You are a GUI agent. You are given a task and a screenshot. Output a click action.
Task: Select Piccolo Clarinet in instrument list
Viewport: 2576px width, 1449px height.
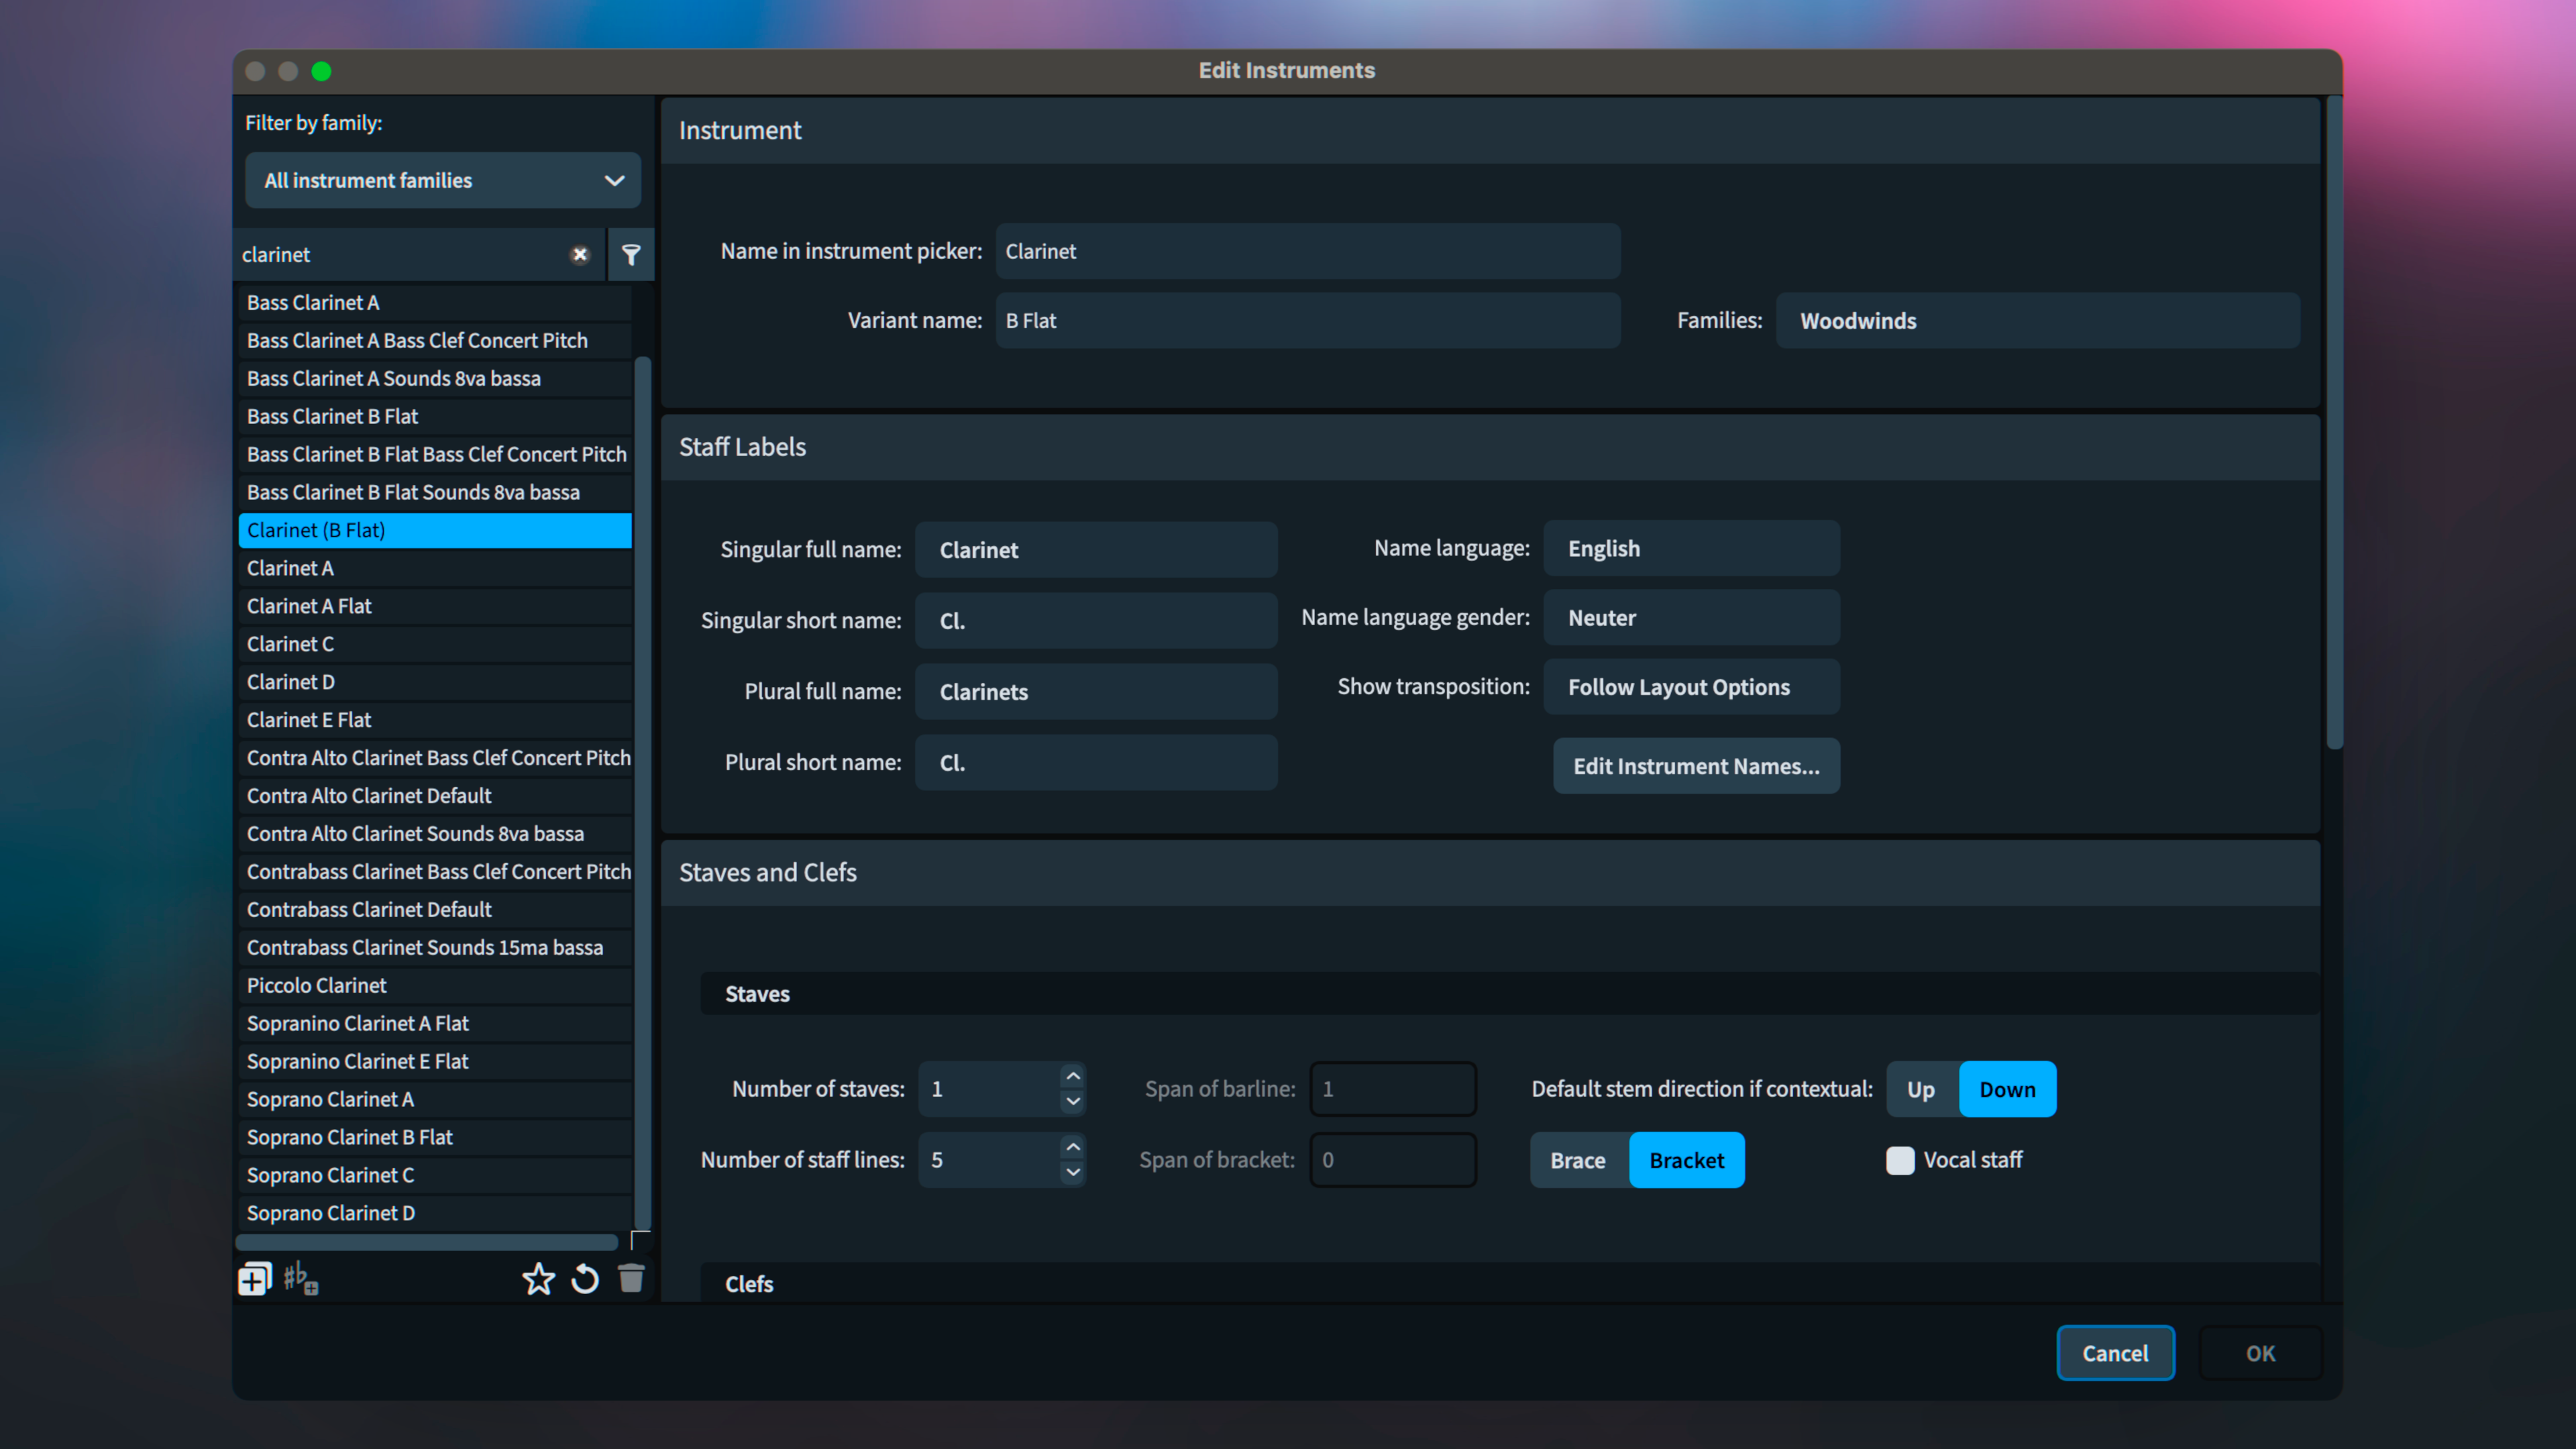(x=316, y=985)
